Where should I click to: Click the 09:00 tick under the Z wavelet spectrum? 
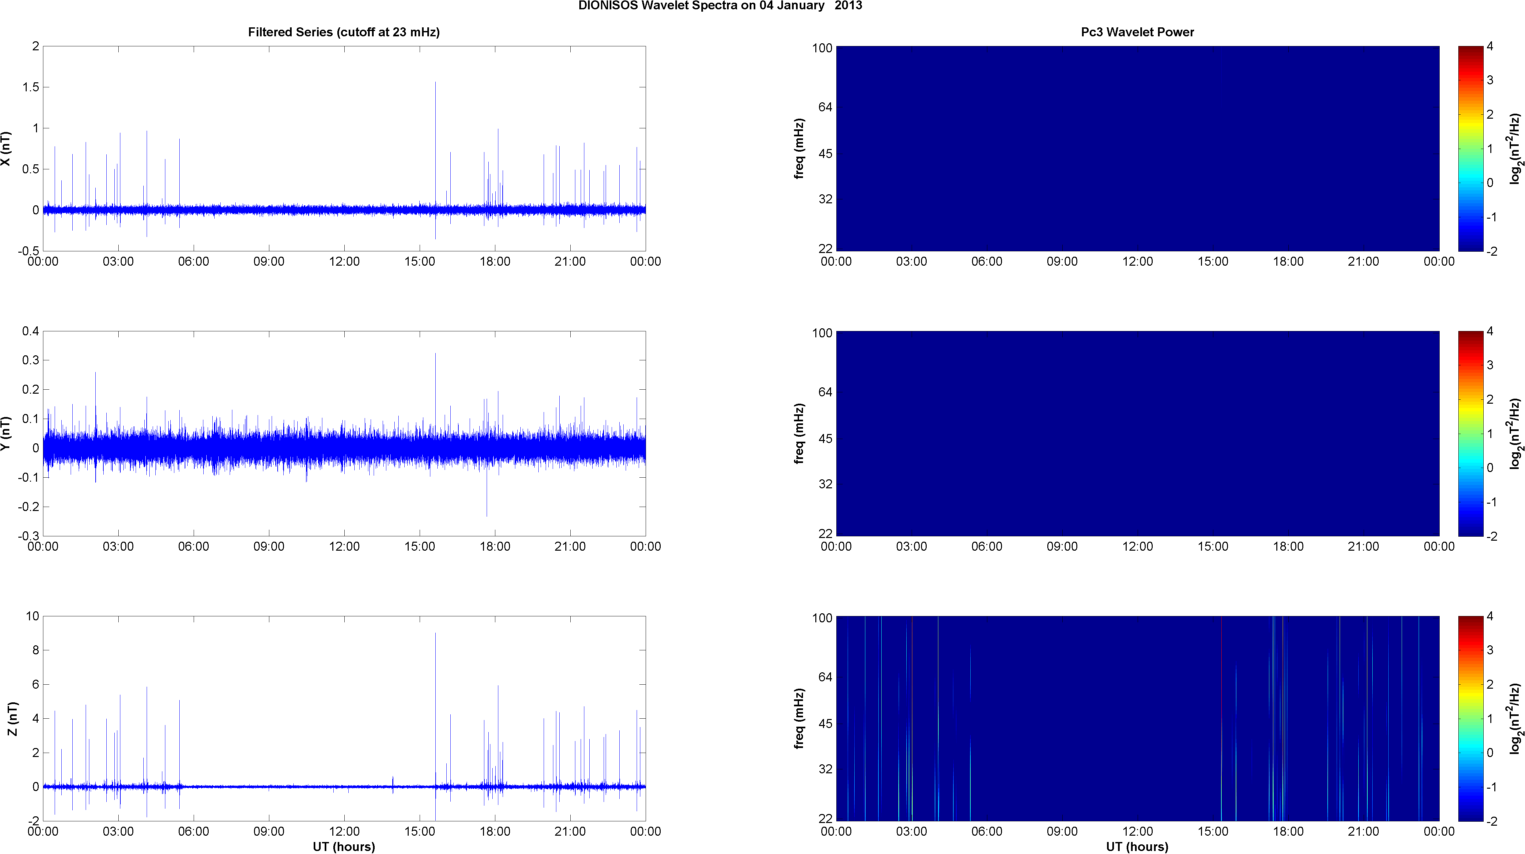(x=1062, y=831)
